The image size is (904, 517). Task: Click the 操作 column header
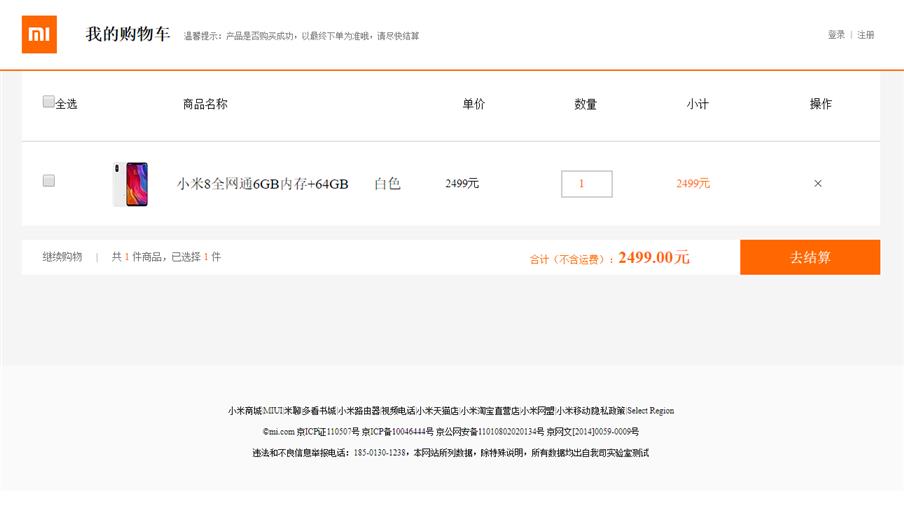(821, 104)
